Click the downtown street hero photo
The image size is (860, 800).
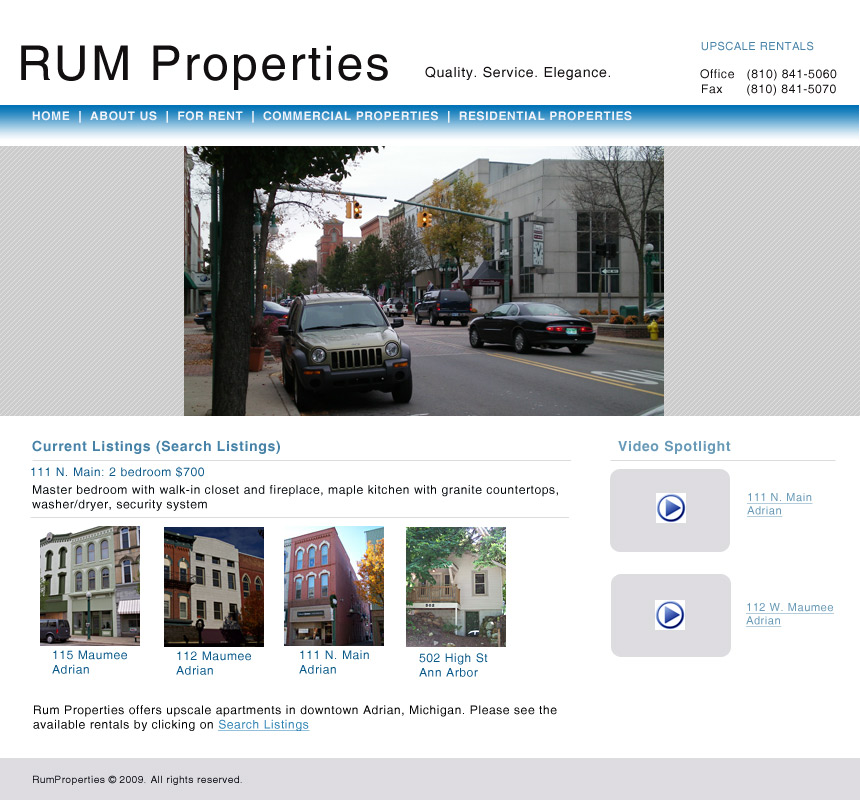coord(424,281)
